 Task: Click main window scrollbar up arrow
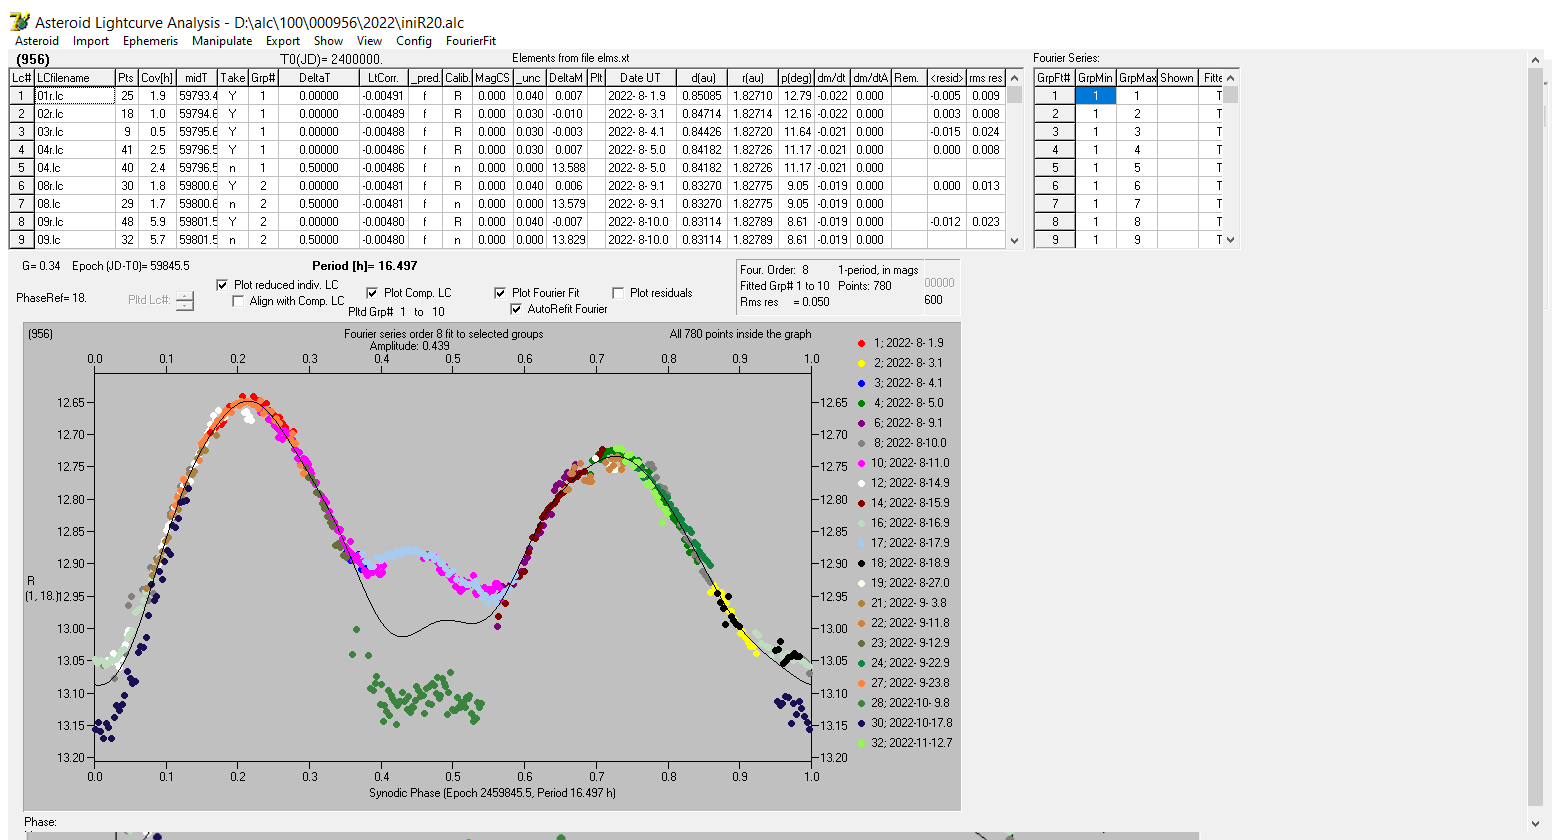1536,59
